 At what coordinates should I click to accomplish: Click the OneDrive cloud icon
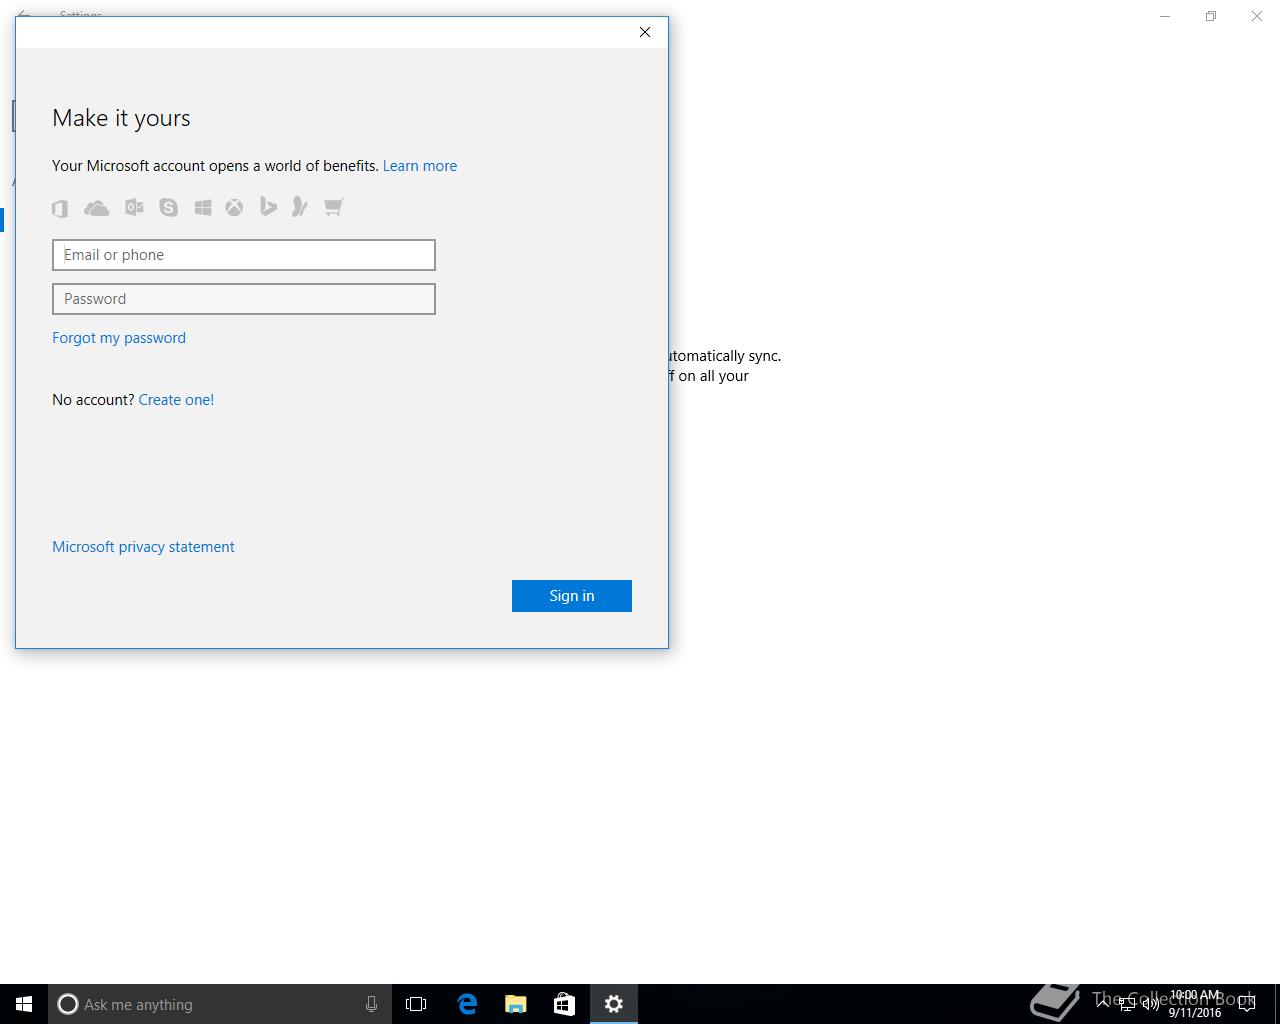click(97, 208)
